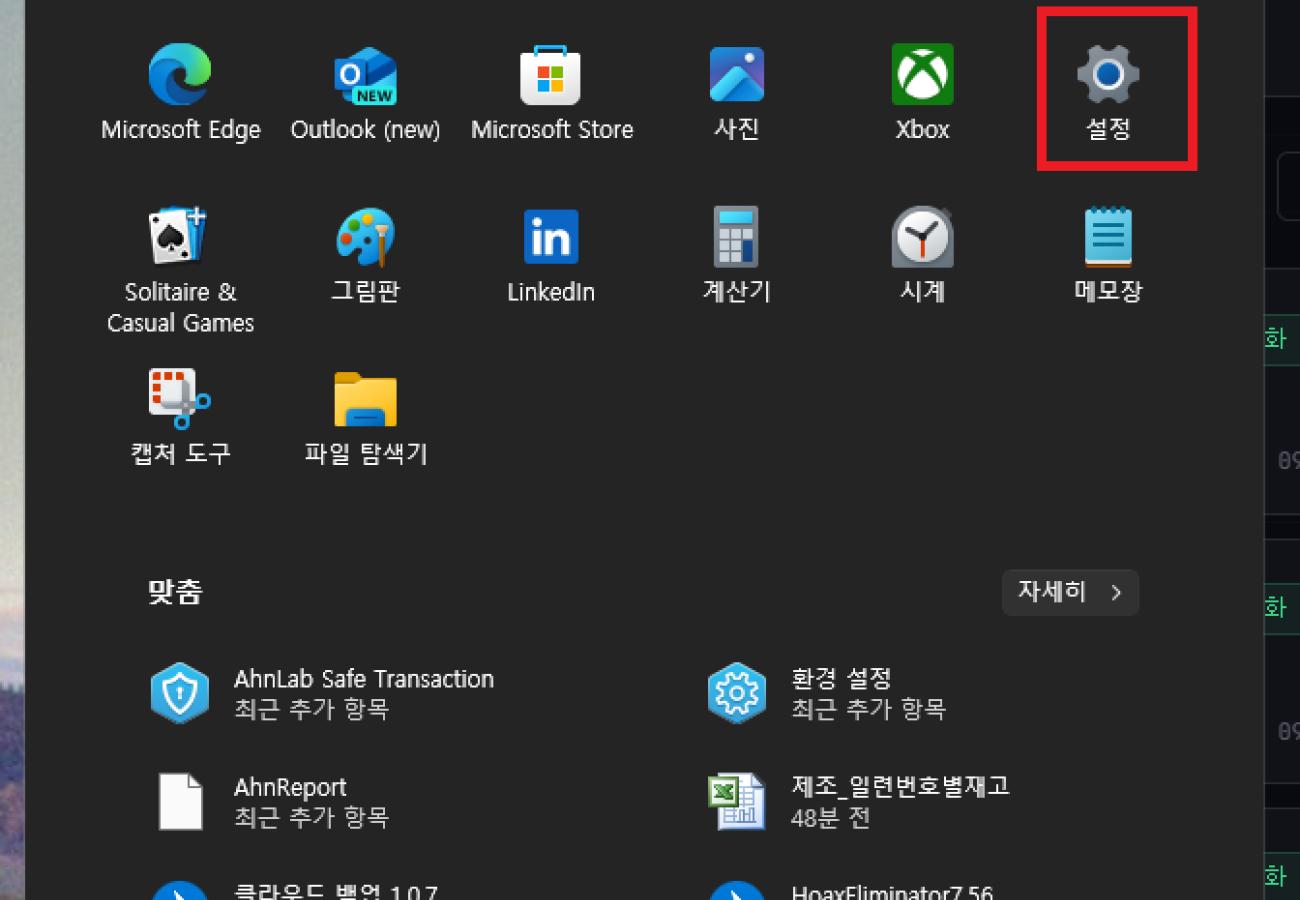Screen dimensions: 1300x900
Task: Open the LinkedIn app
Action: coord(551,256)
